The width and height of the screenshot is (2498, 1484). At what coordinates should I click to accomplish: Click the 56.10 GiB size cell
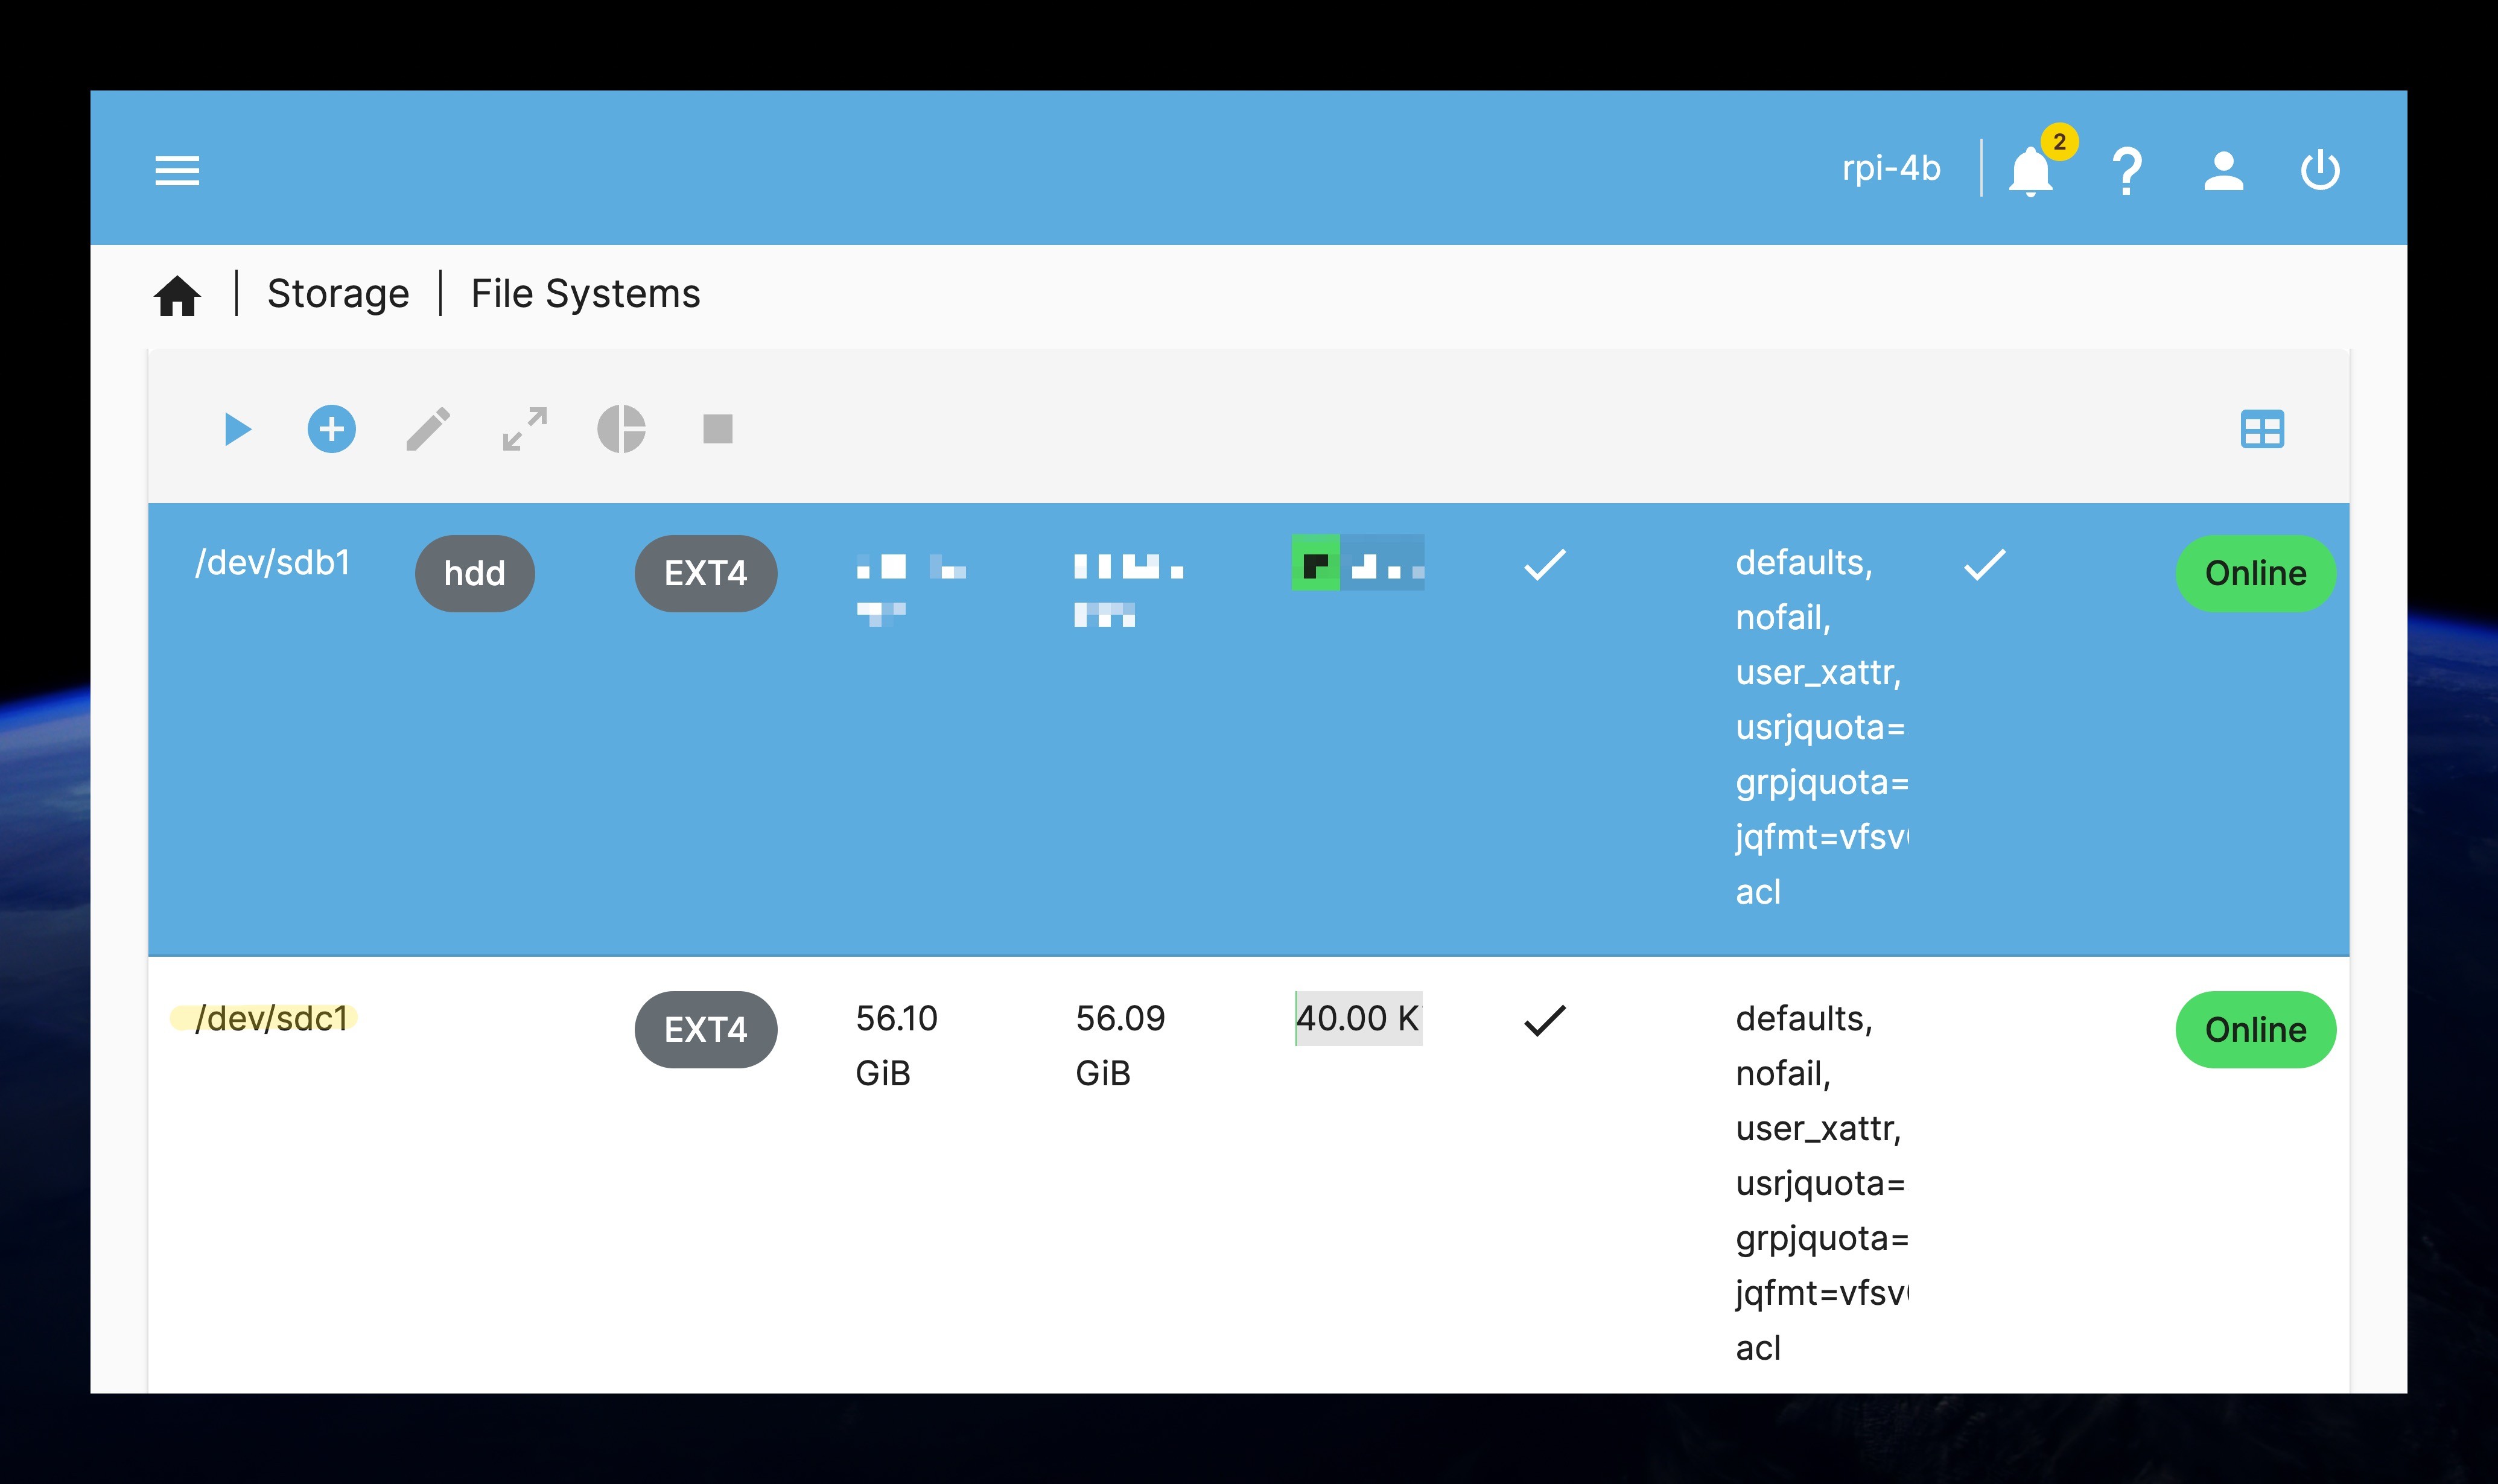pyautogui.click(x=896, y=1045)
